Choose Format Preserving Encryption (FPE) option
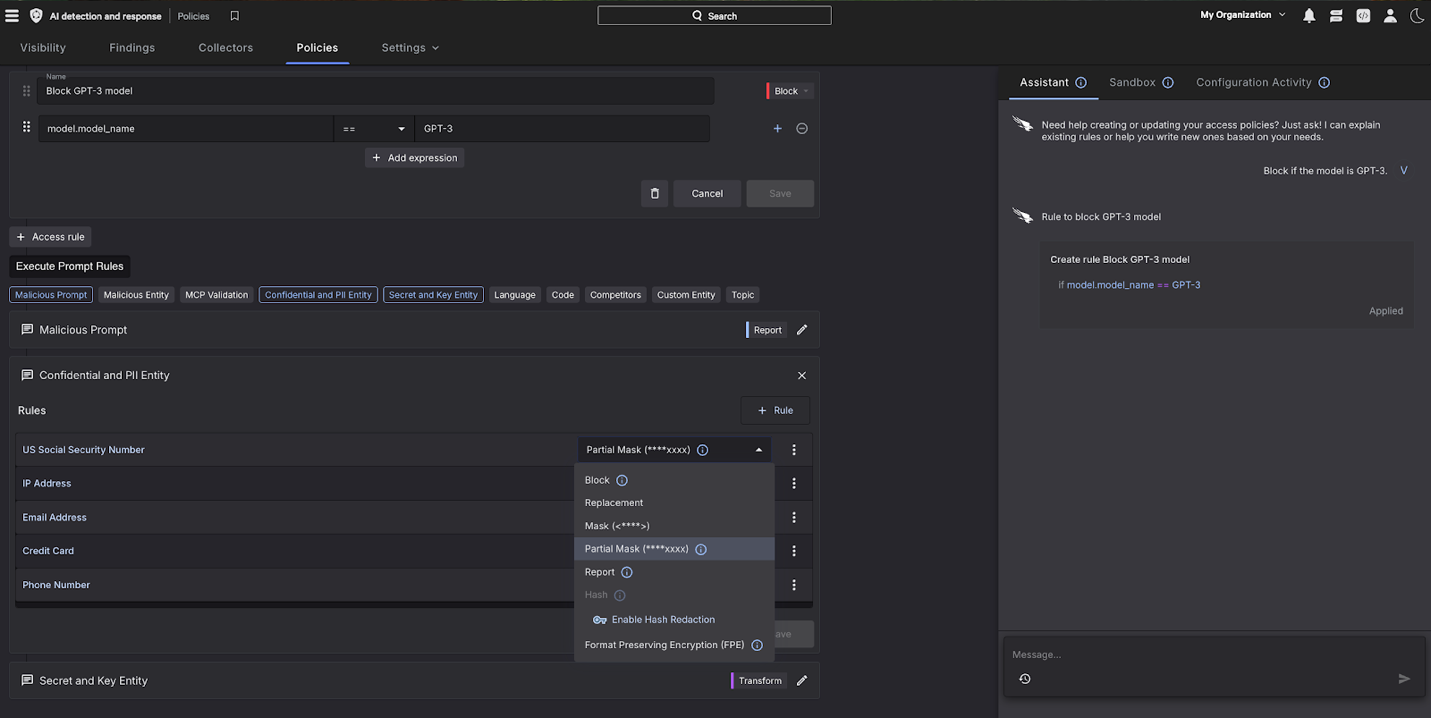Image resolution: width=1431 pixels, height=718 pixels. click(664, 645)
